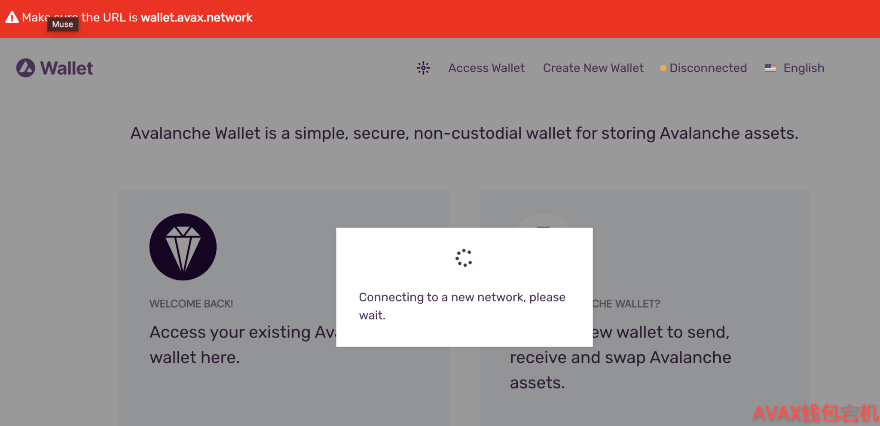Image resolution: width=880 pixels, height=426 pixels.
Task: Click the diamond icon in the Welcome Back card
Action: click(183, 247)
